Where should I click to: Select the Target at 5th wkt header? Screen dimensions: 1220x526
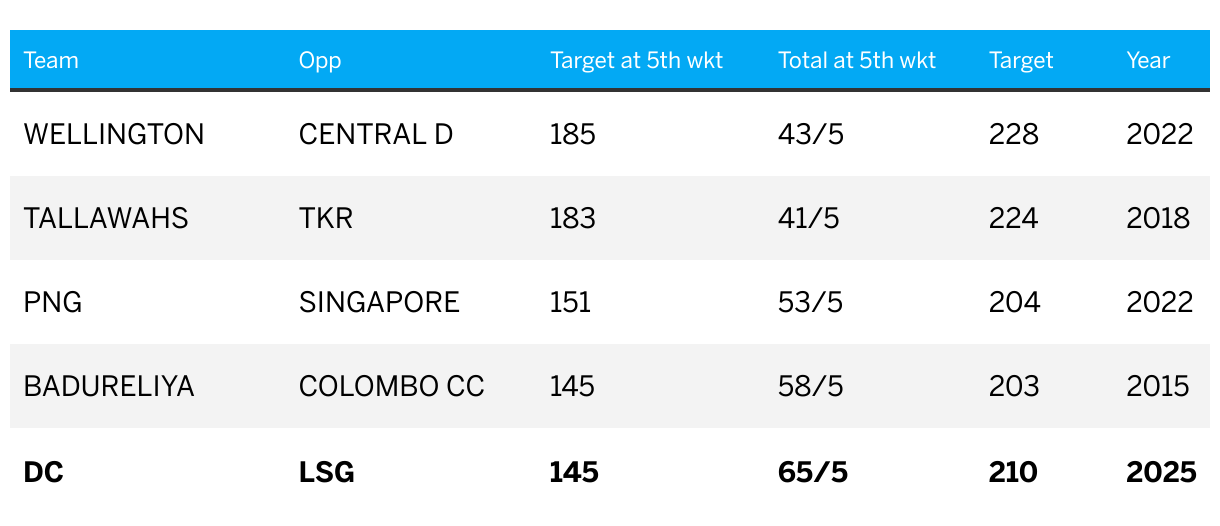(x=637, y=60)
